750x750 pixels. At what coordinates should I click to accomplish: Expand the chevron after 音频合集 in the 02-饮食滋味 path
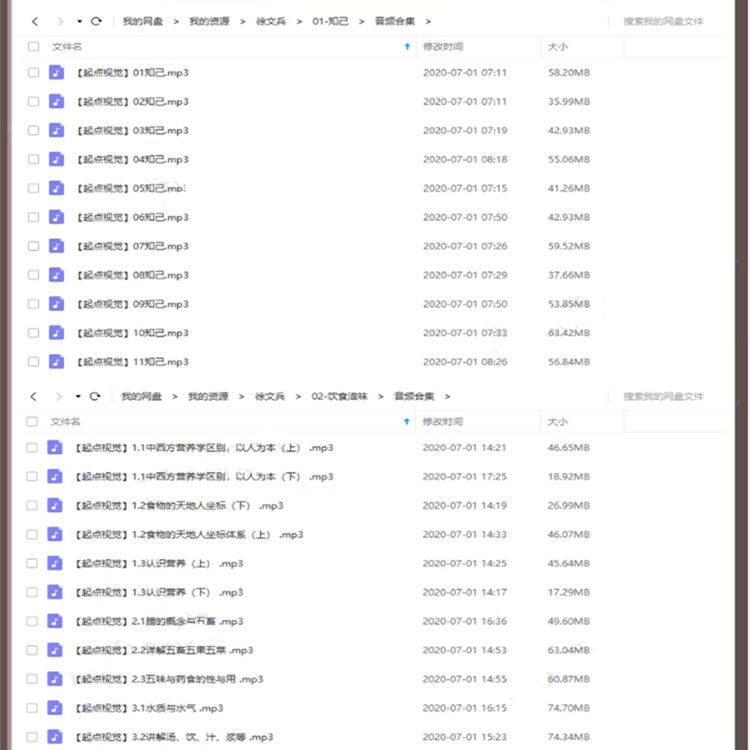click(447, 396)
